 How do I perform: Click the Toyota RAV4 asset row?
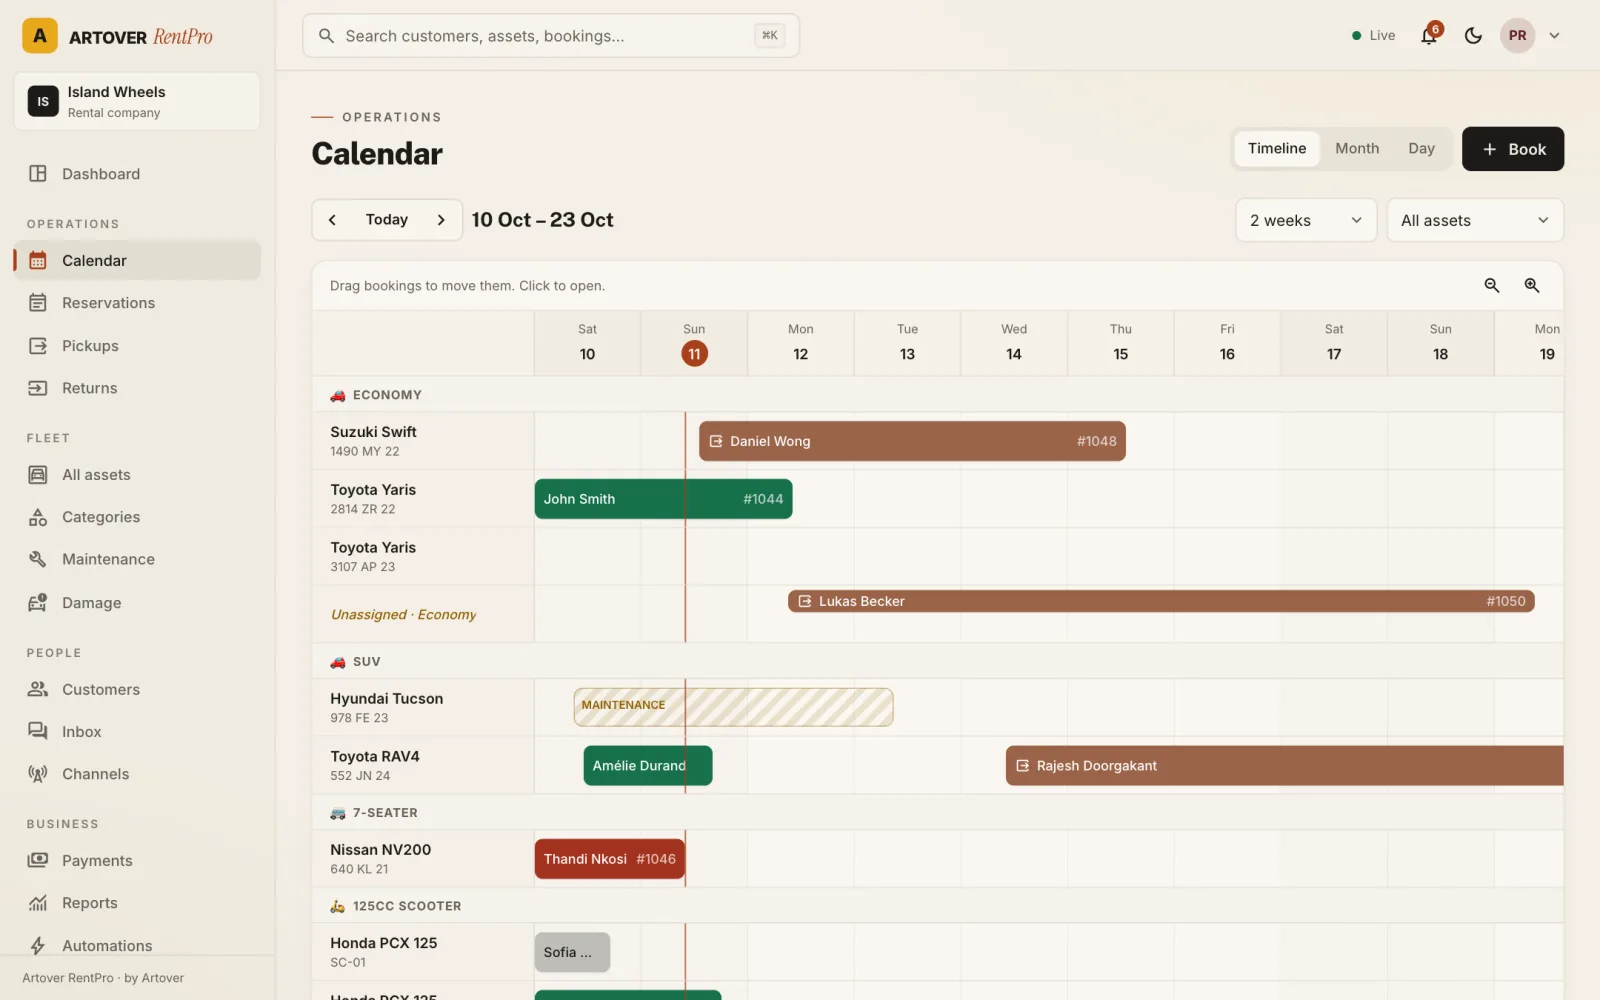423,766
